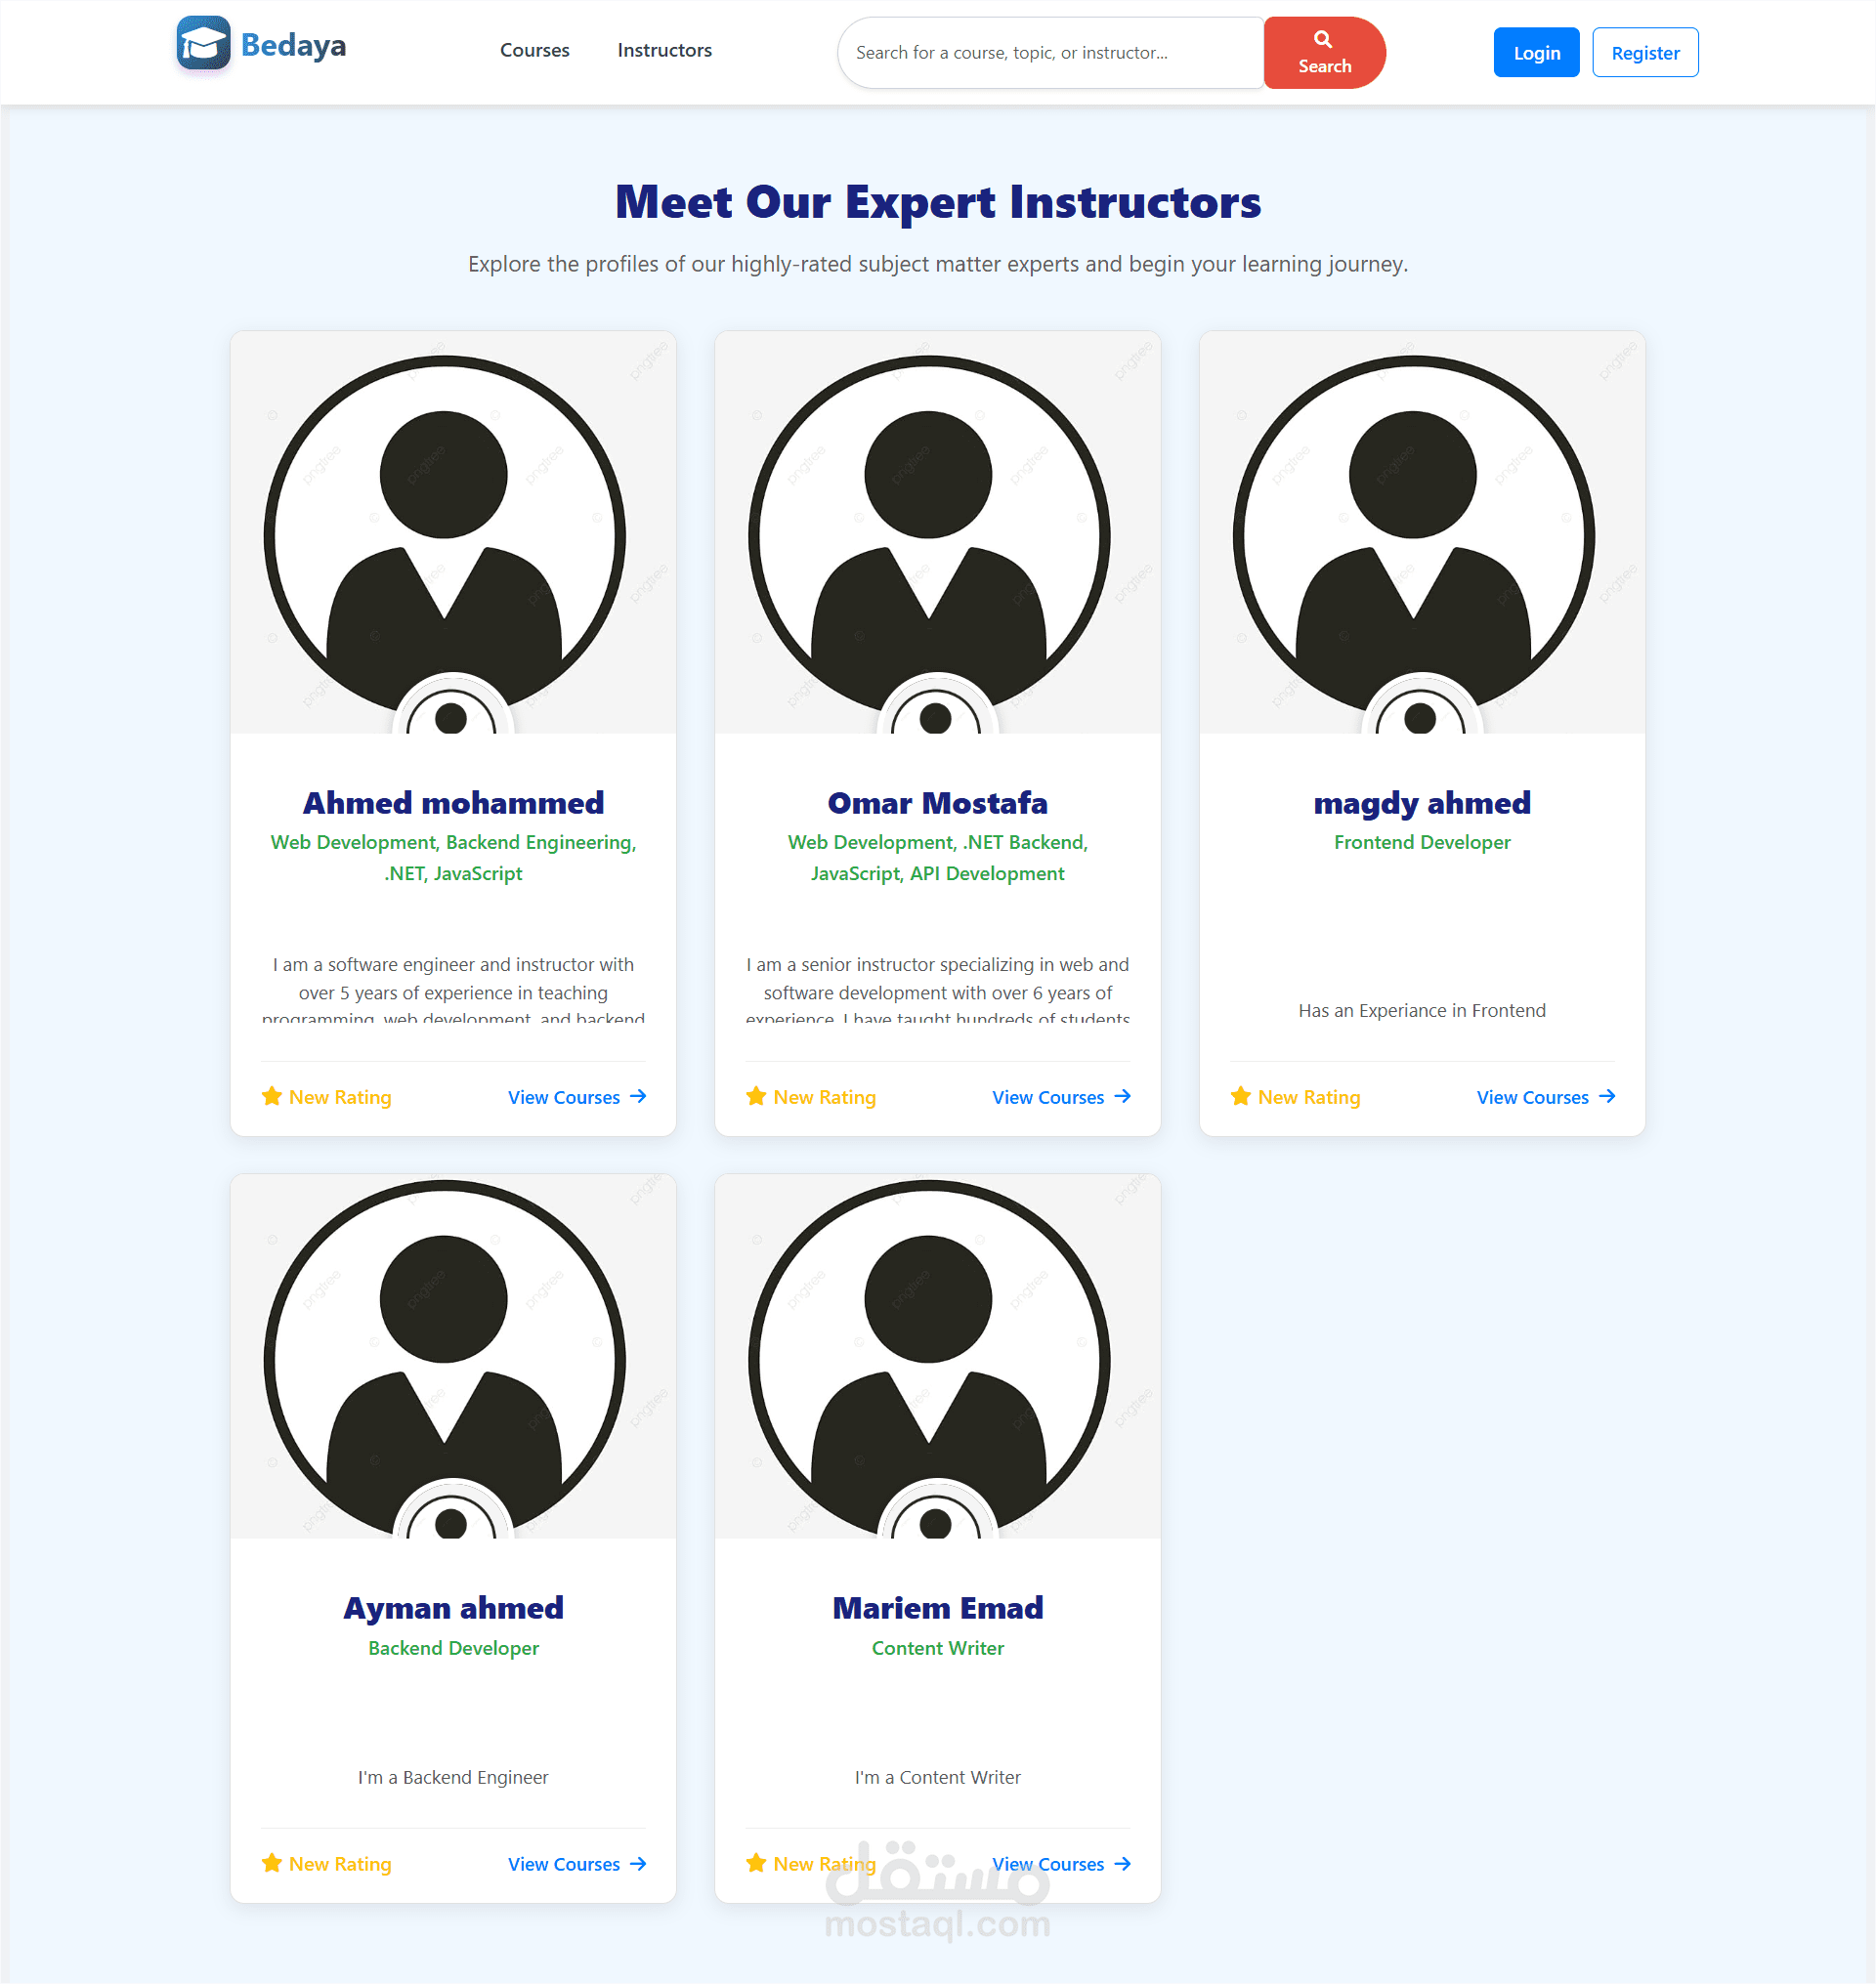Open the Courses menu item
The image size is (1876, 1984).
click(534, 50)
